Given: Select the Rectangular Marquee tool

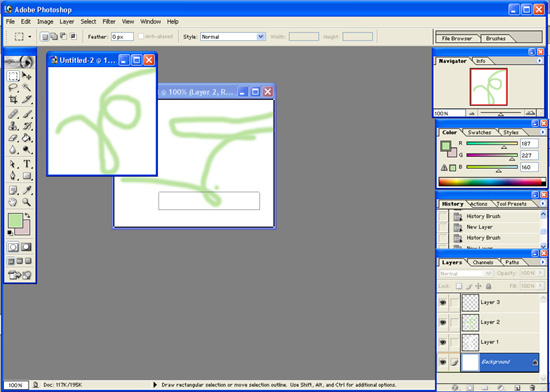Looking at the screenshot, I should click(13, 76).
